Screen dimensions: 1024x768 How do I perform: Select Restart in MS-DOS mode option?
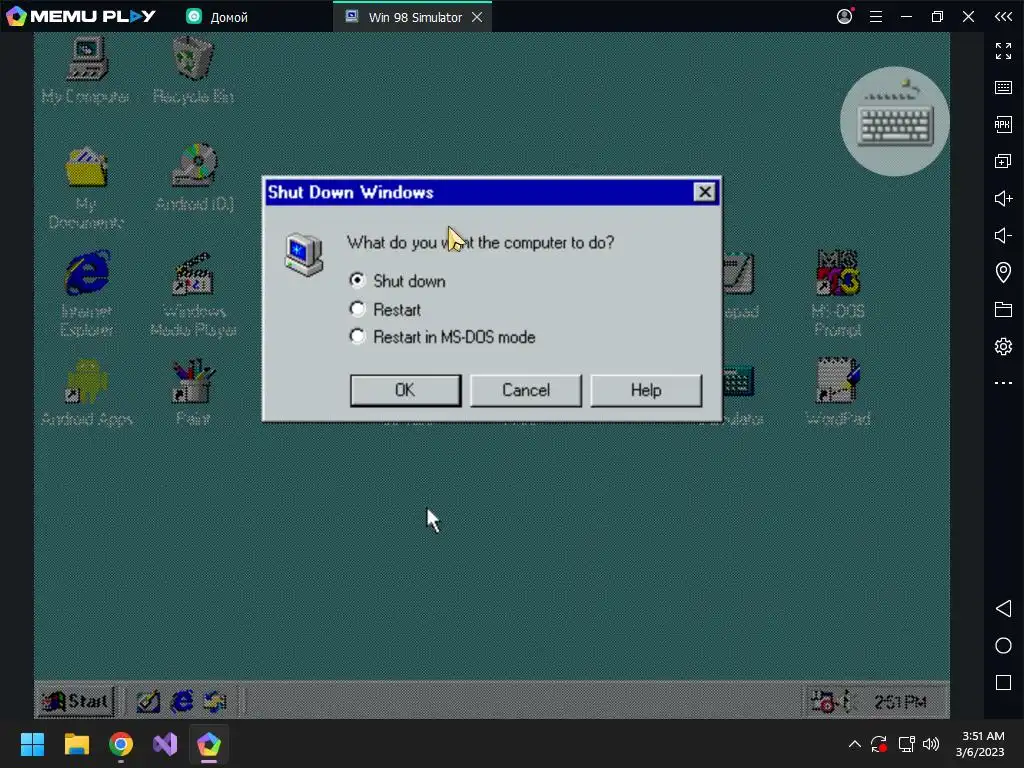click(443, 337)
